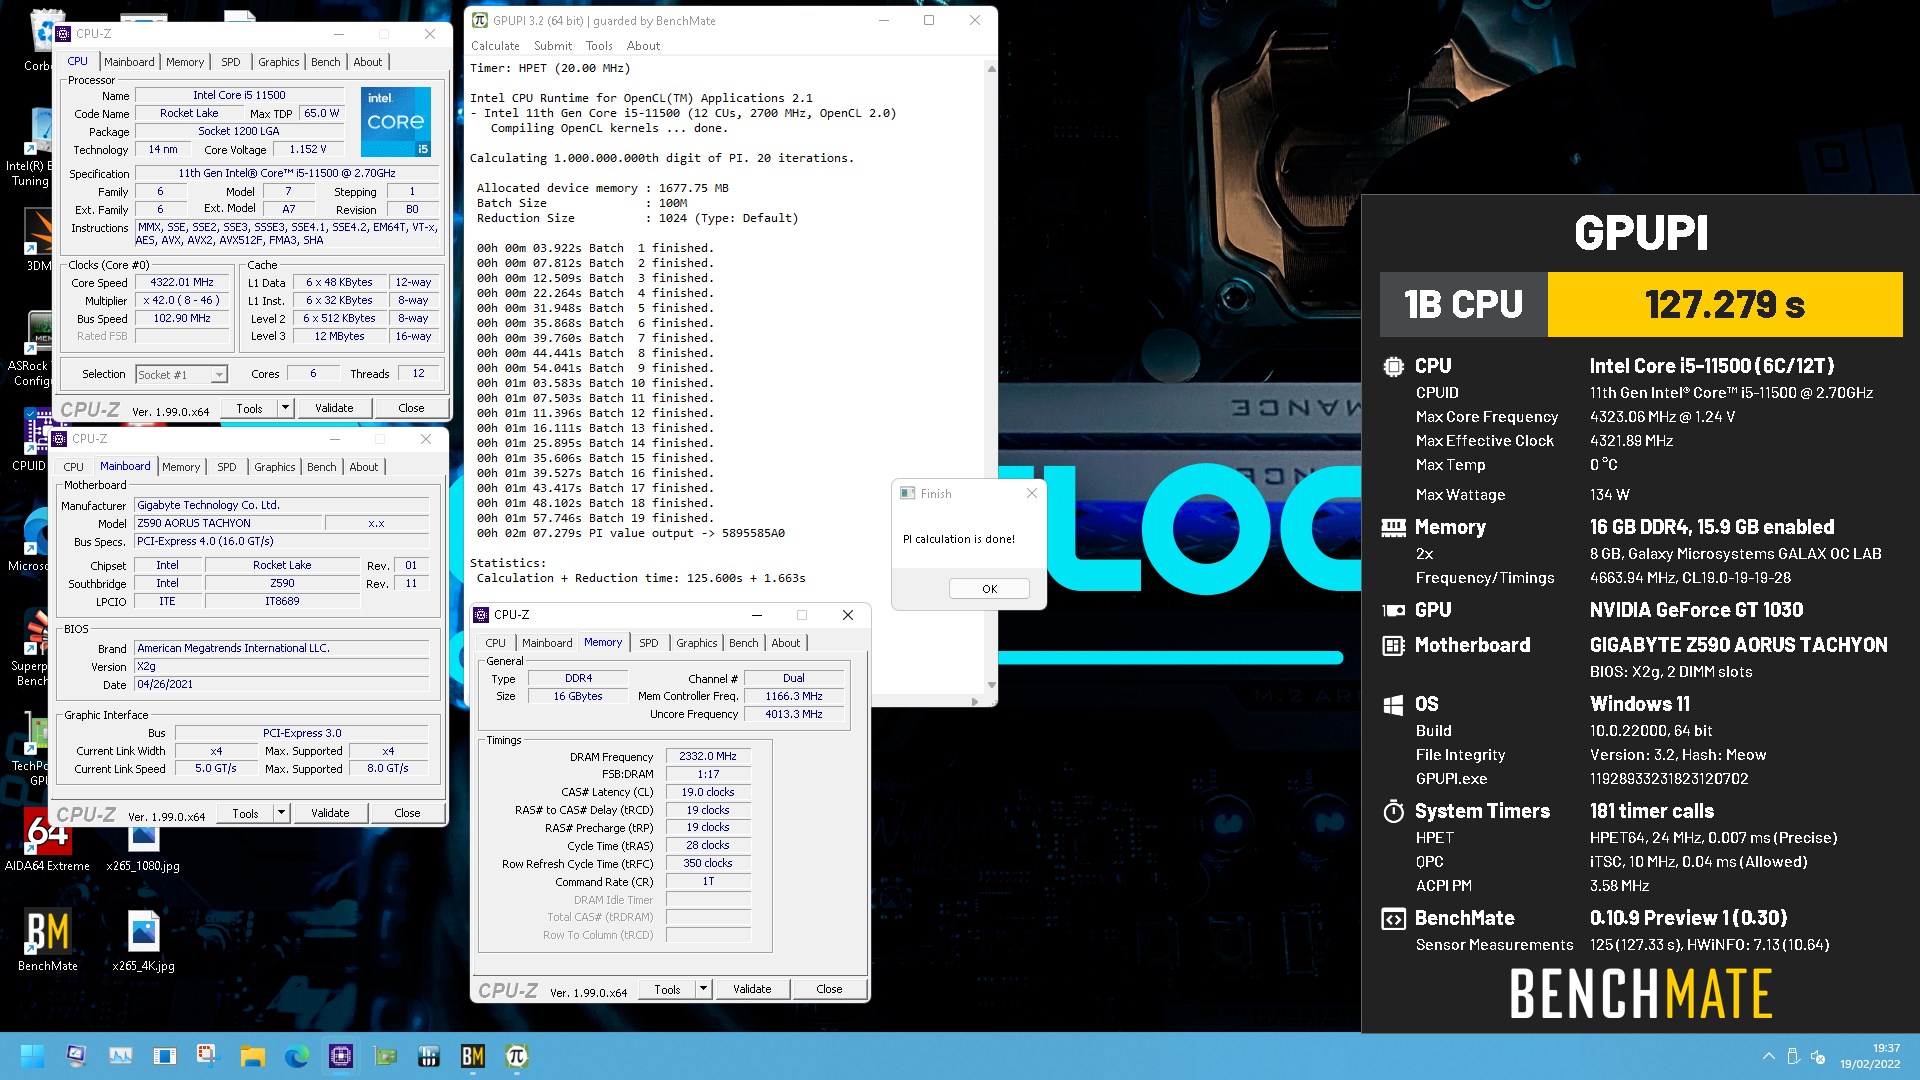The image size is (1920, 1080).
Task: Switch to the Mainboard tab in top CPU-Z window
Action: (x=129, y=62)
